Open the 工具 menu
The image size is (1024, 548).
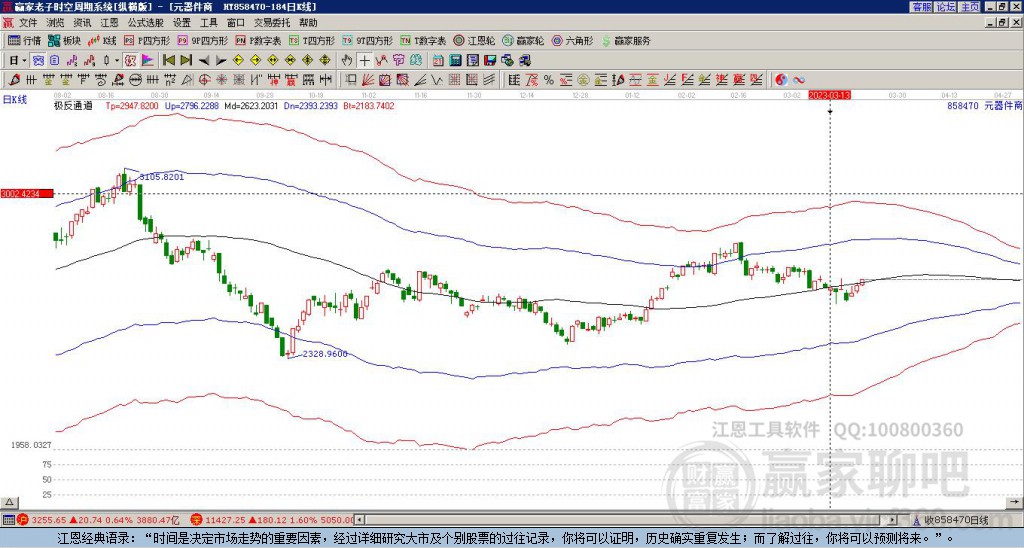[209, 23]
